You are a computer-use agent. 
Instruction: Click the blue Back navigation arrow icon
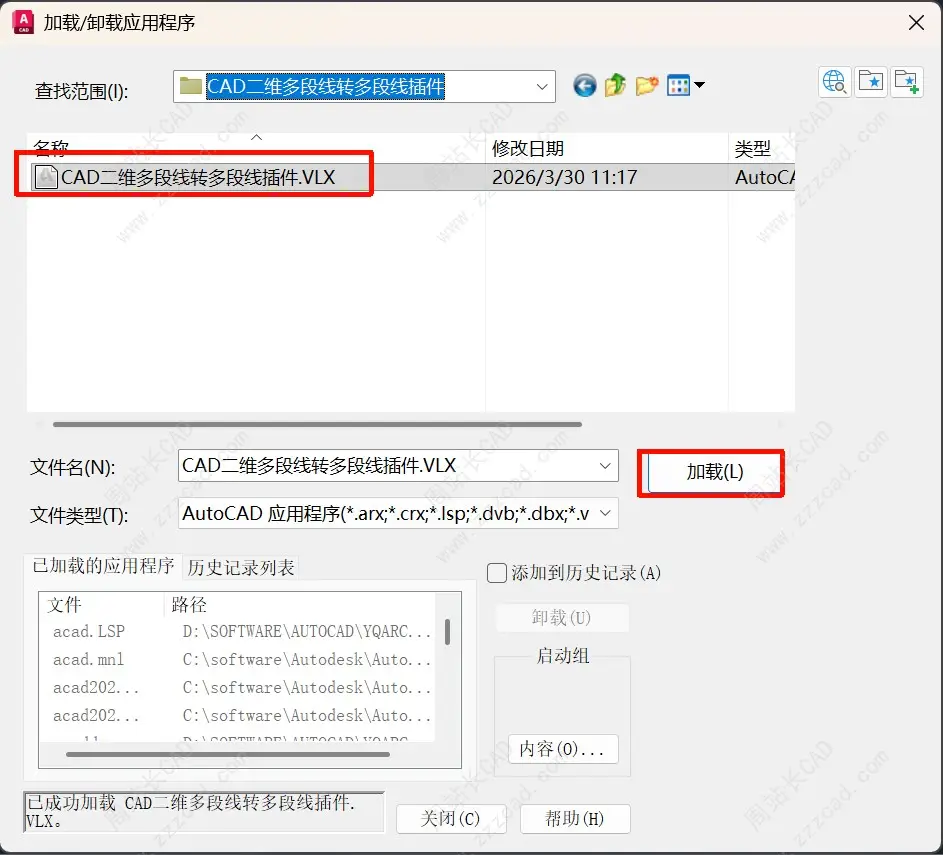click(584, 86)
